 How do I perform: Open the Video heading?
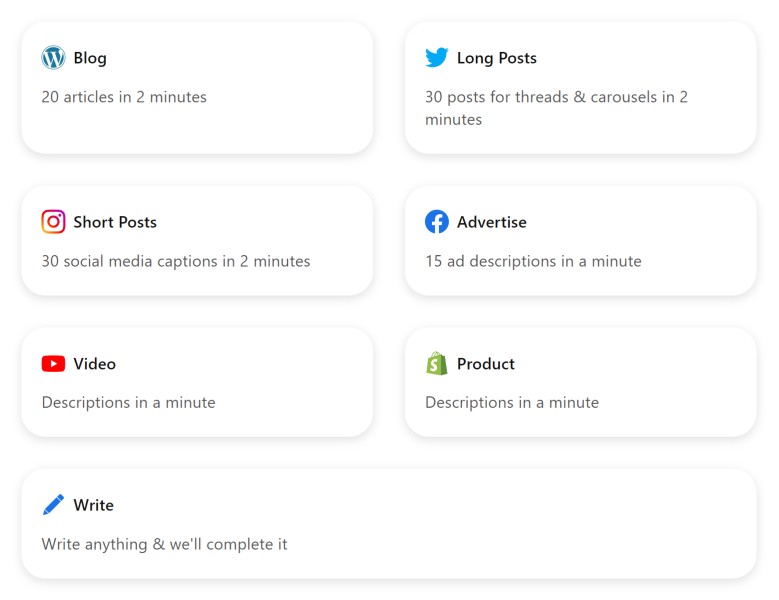click(94, 364)
